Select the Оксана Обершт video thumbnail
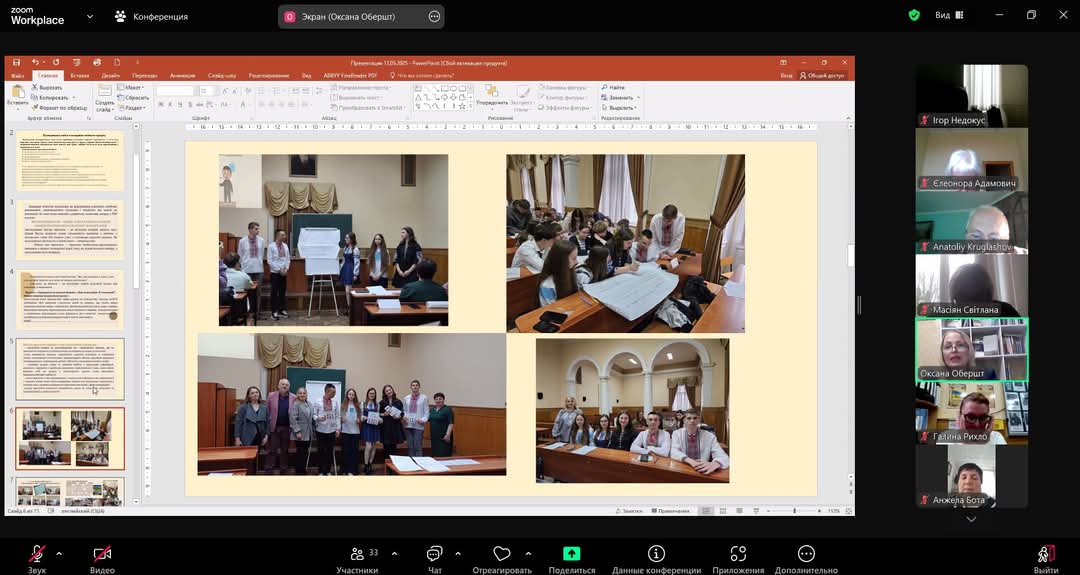Image resolution: width=1080 pixels, height=575 pixels. (971, 349)
